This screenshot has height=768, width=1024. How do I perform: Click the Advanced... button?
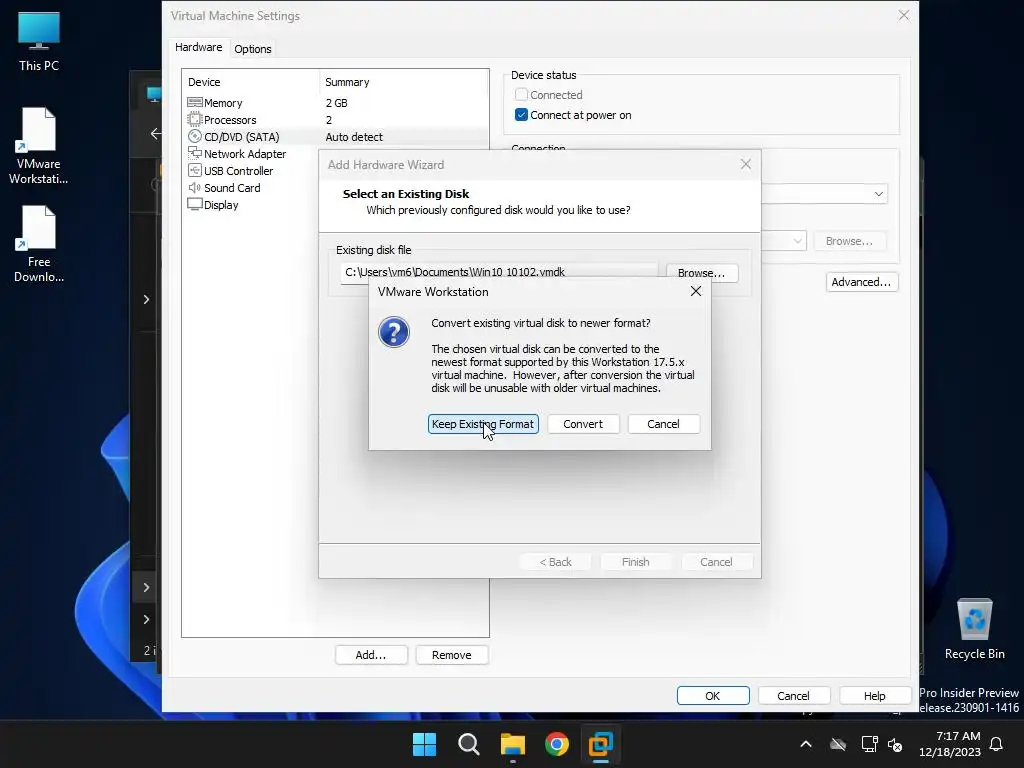pos(862,282)
